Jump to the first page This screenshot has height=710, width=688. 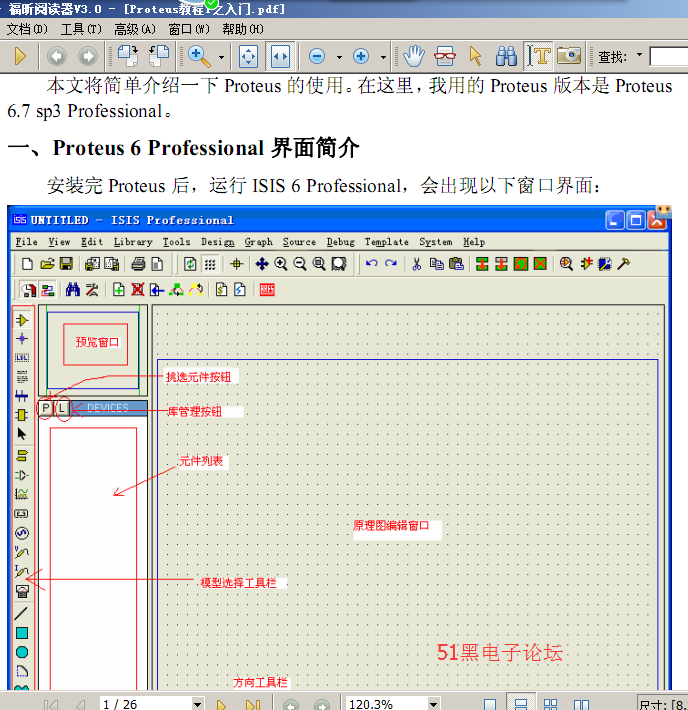(51, 705)
